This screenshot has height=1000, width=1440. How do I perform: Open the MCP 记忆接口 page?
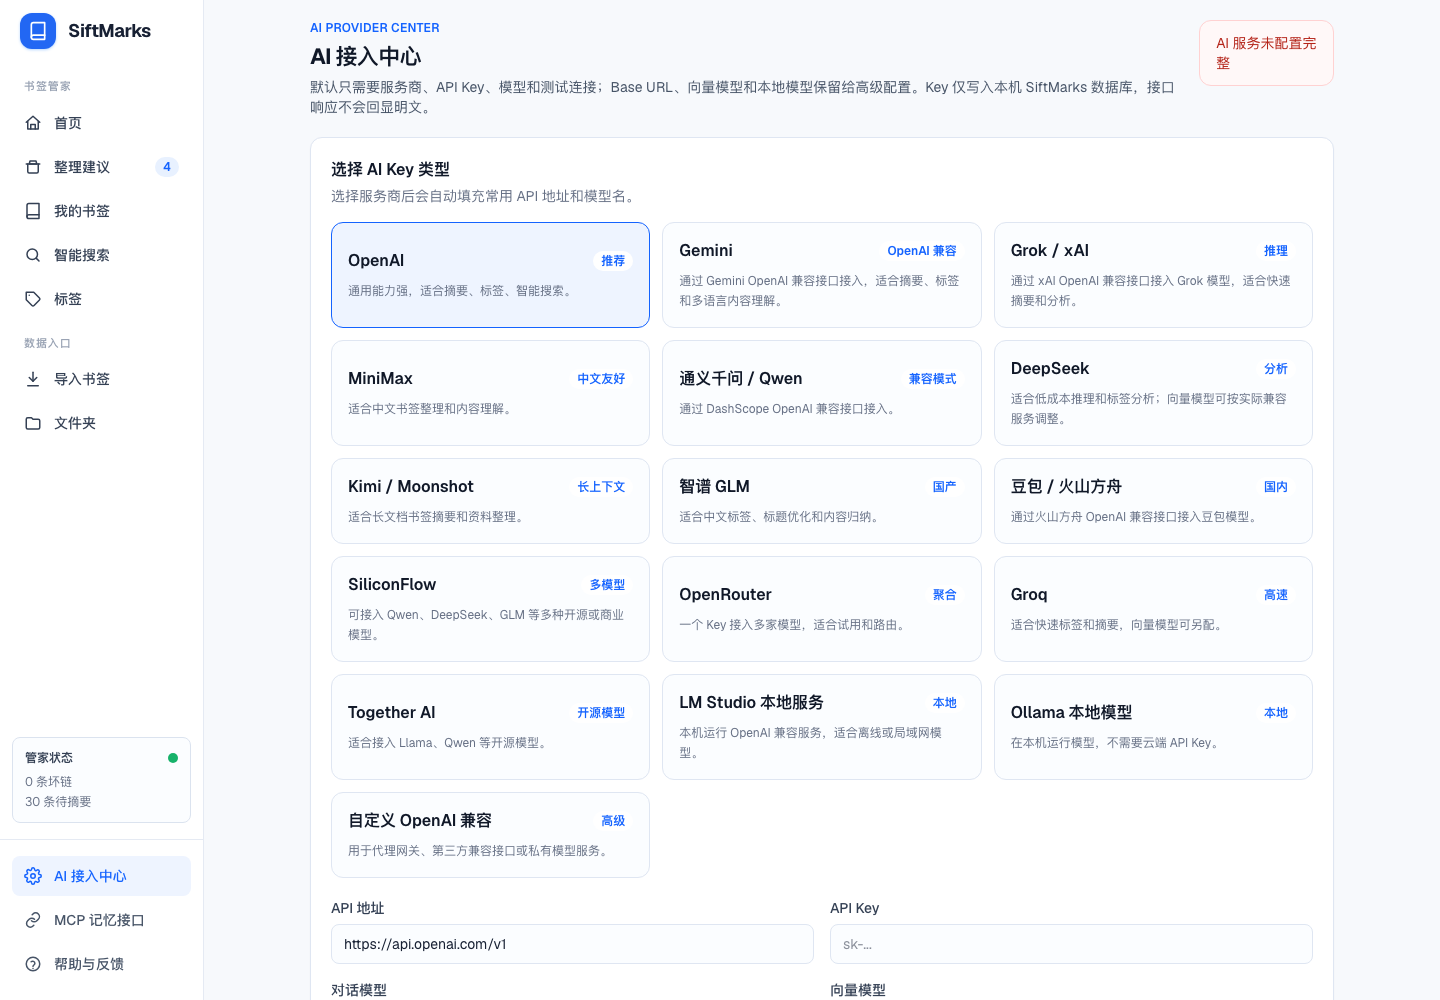(101, 920)
